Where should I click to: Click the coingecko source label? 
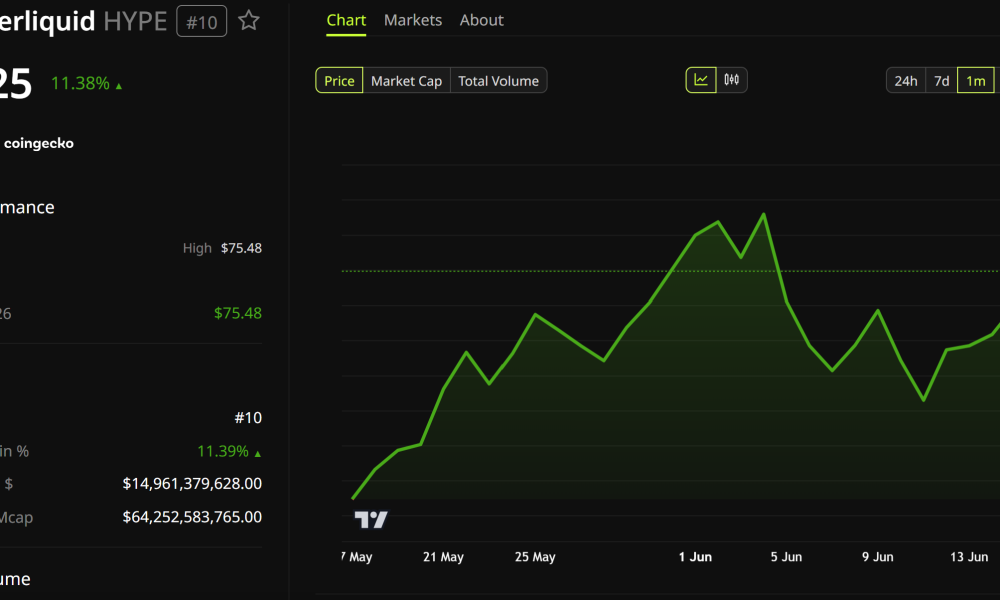38,143
